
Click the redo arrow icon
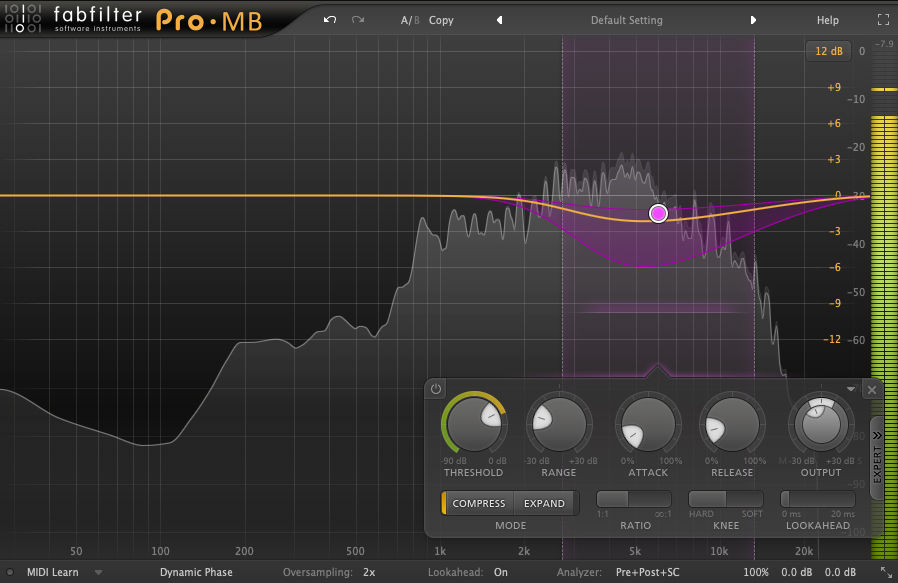(x=358, y=20)
